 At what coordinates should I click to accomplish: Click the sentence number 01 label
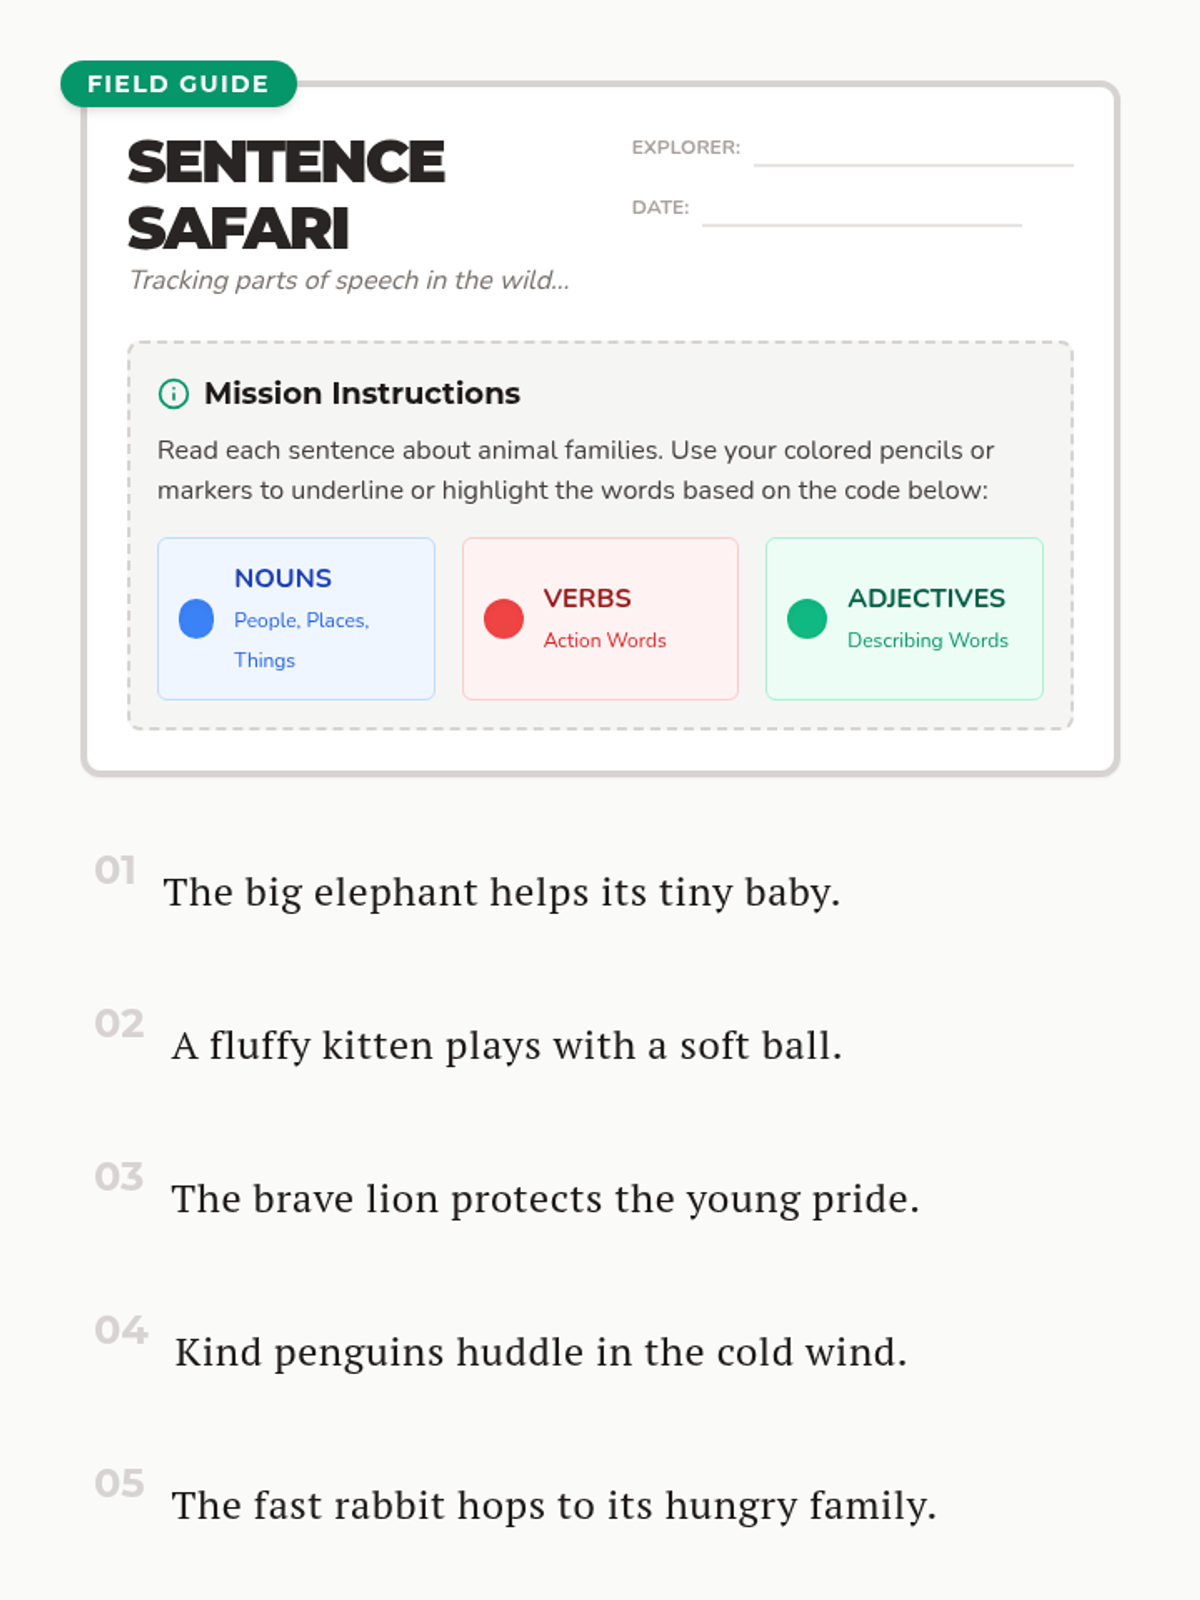coord(115,870)
